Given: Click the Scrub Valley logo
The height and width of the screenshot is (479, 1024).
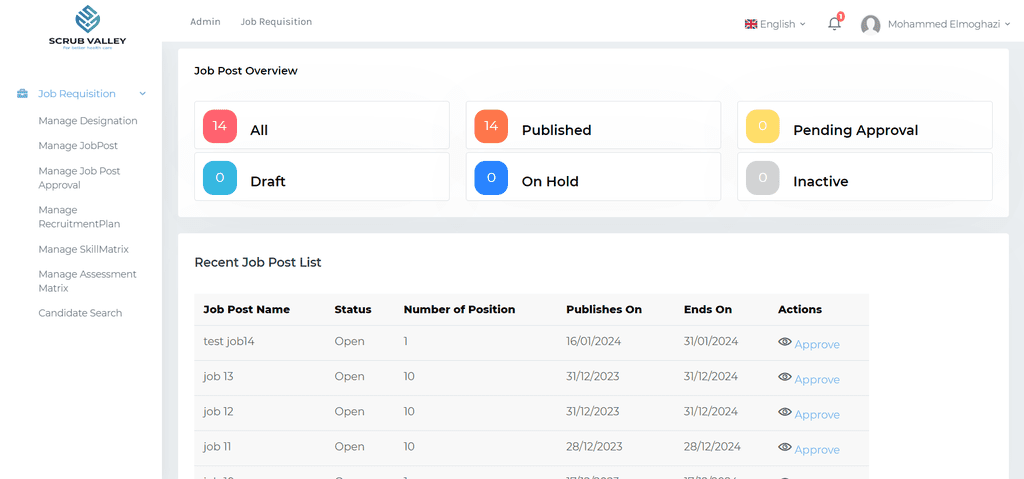Looking at the screenshot, I should pyautogui.click(x=88, y=27).
